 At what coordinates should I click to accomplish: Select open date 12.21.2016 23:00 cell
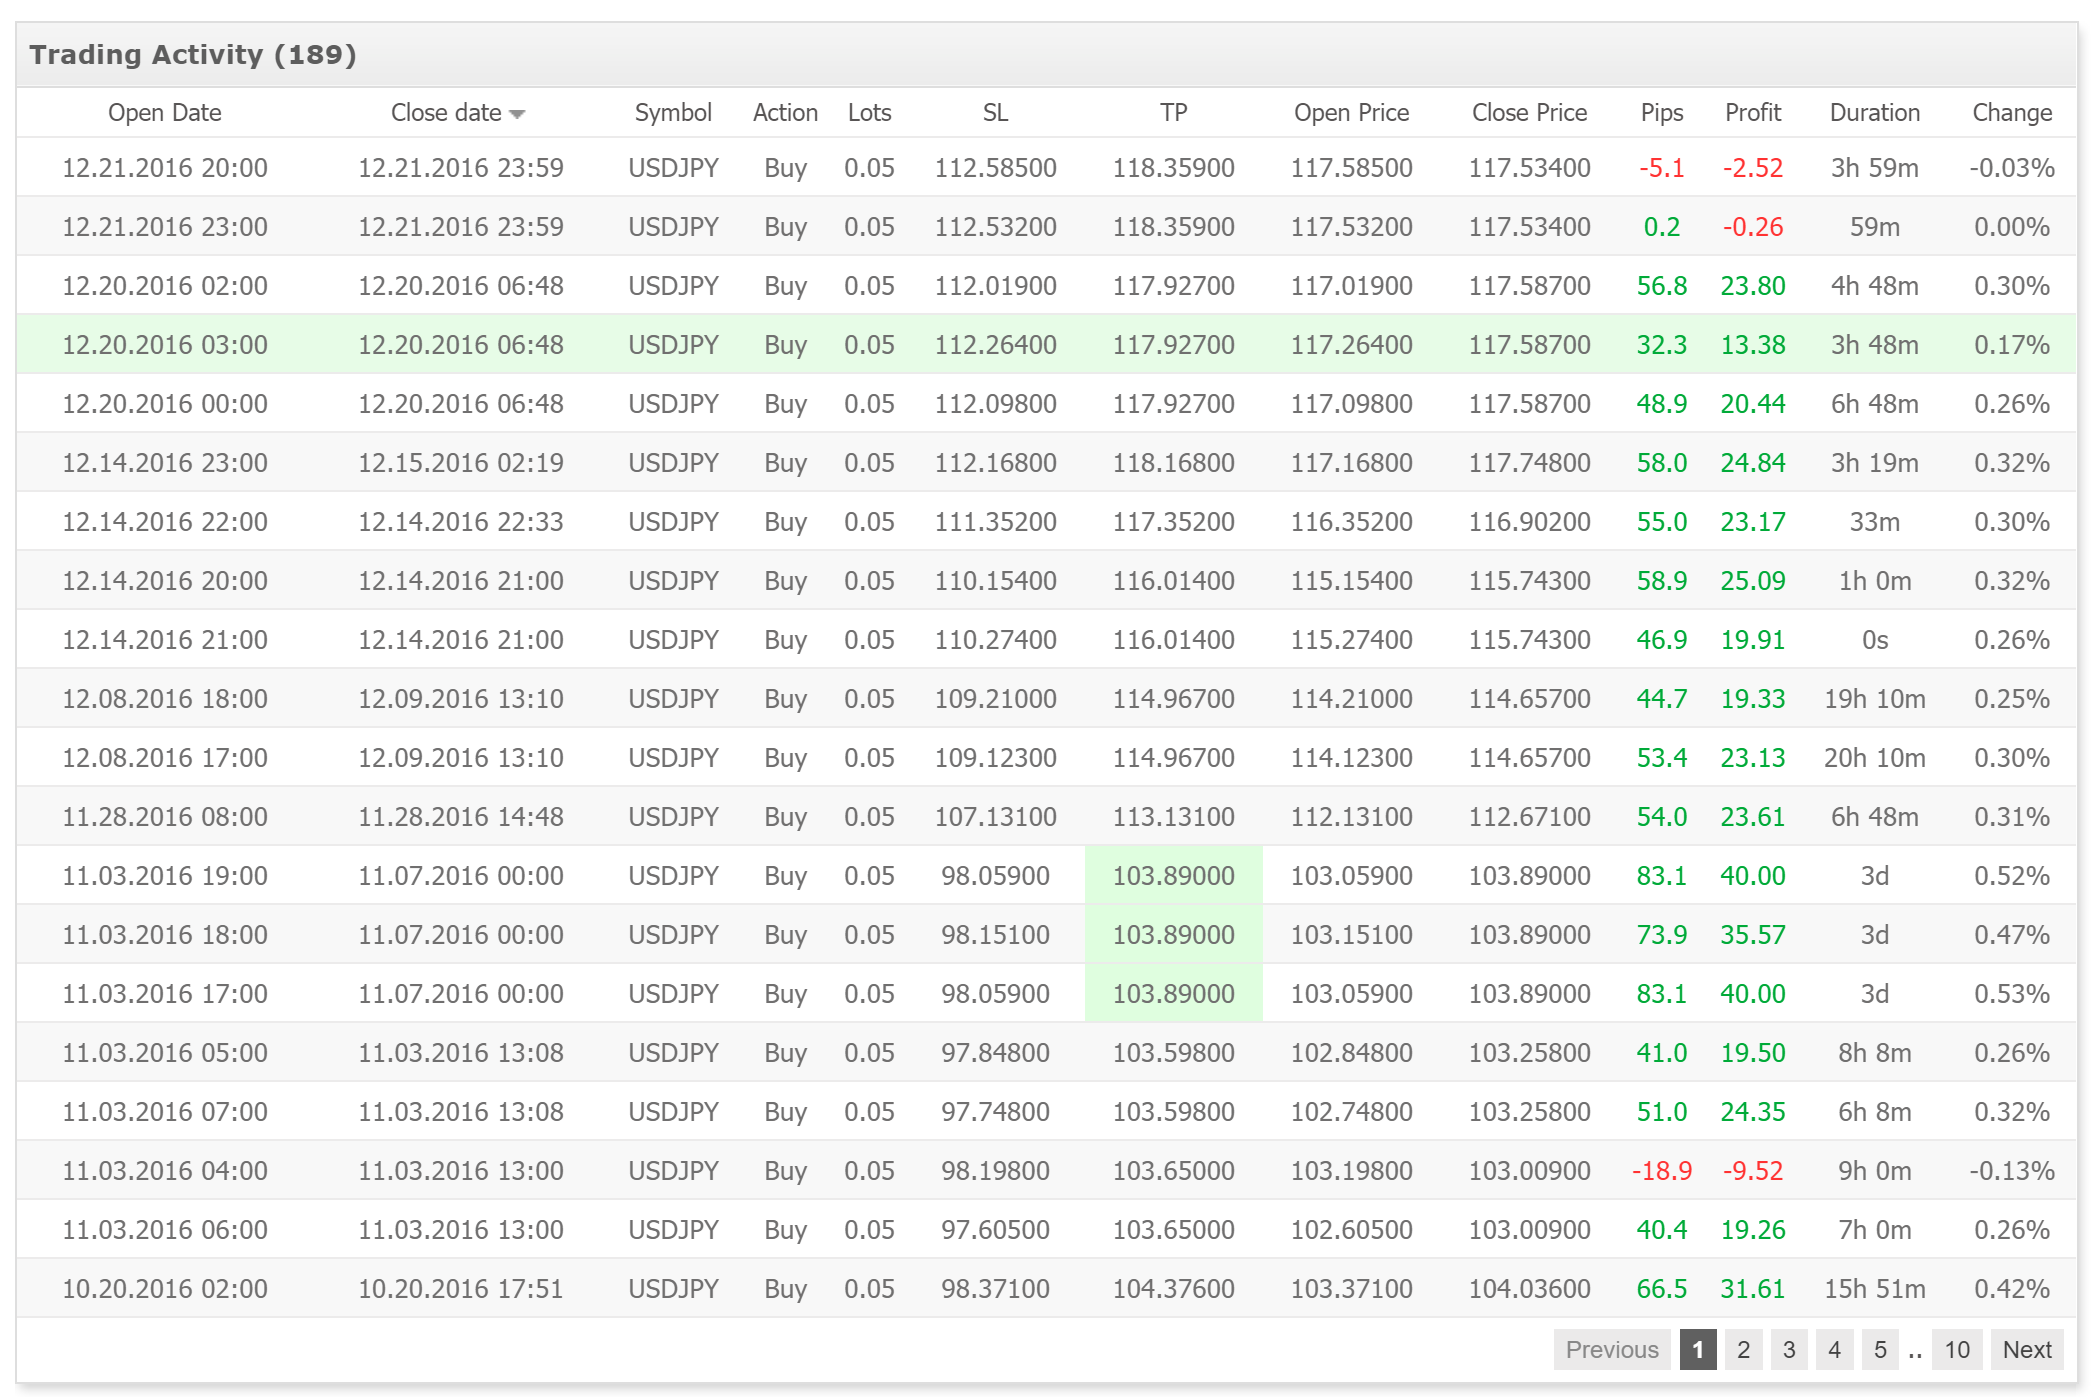point(165,227)
